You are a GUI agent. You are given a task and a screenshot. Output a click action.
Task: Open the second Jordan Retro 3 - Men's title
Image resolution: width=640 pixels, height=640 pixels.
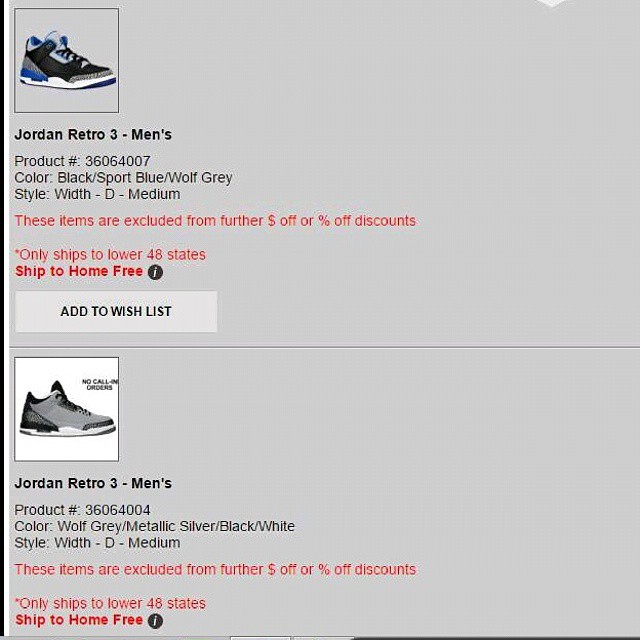pos(93,483)
